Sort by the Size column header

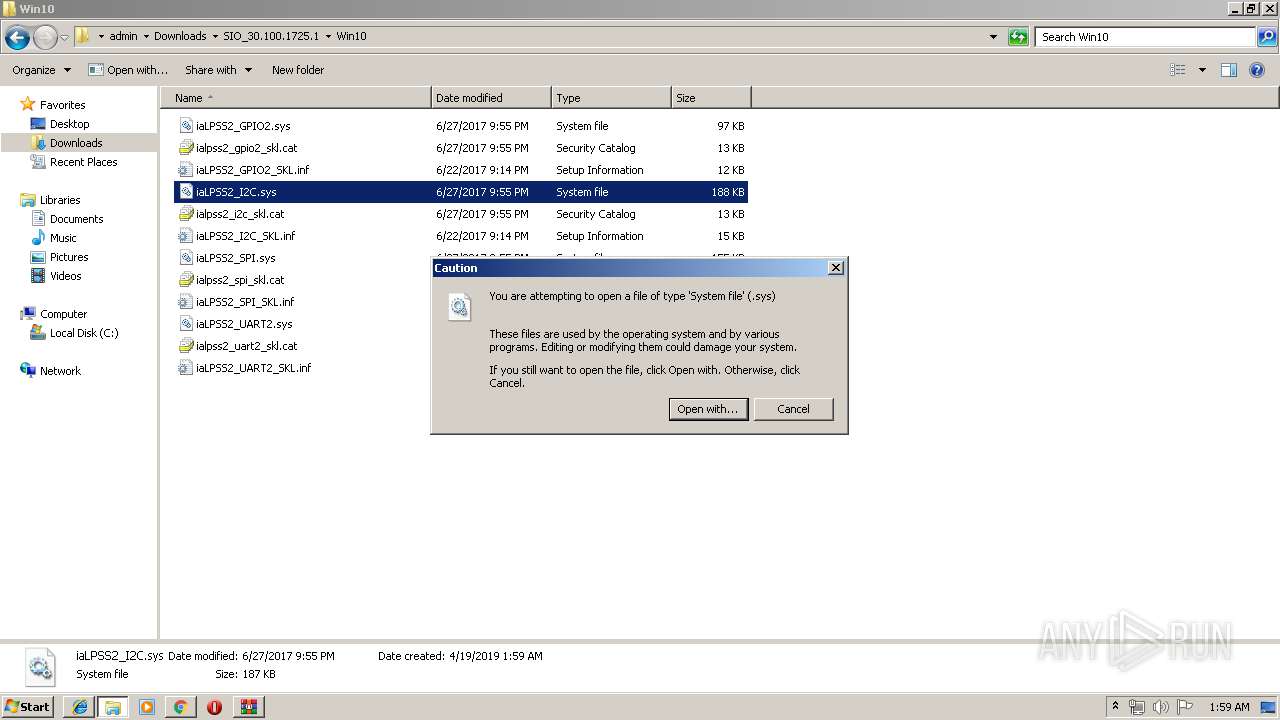pos(711,98)
